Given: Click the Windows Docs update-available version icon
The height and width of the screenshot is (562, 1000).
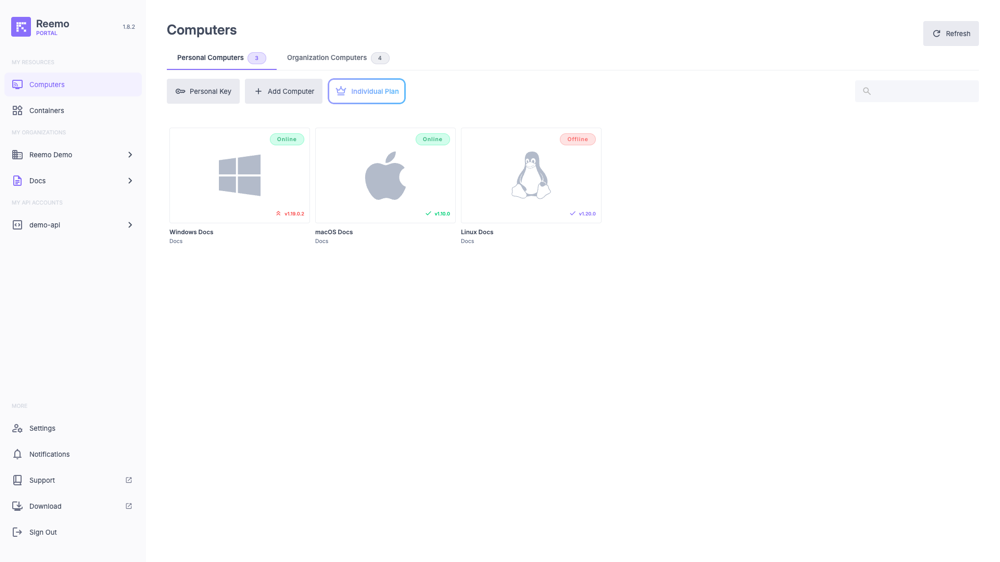Looking at the screenshot, I should point(278,213).
